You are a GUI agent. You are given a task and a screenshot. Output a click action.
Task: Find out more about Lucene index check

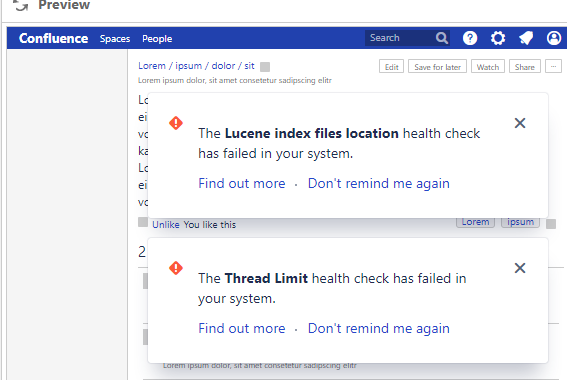click(242, 183)
